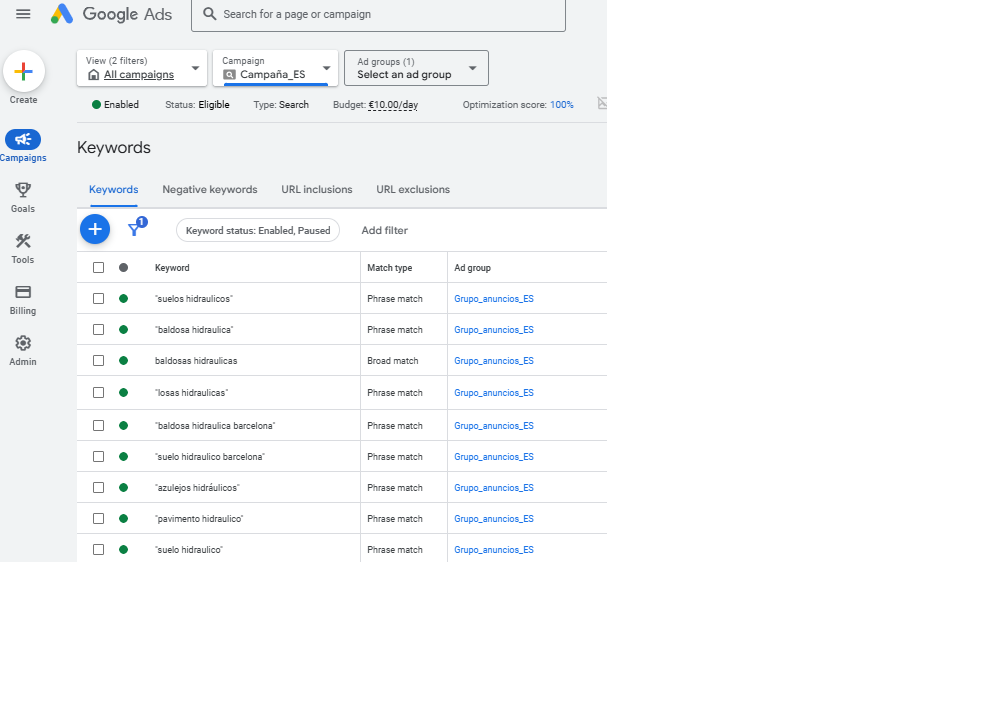Screen dimensions: 1008x725
Task: Click blue add keyword plus button
Action: coord(95,229)
